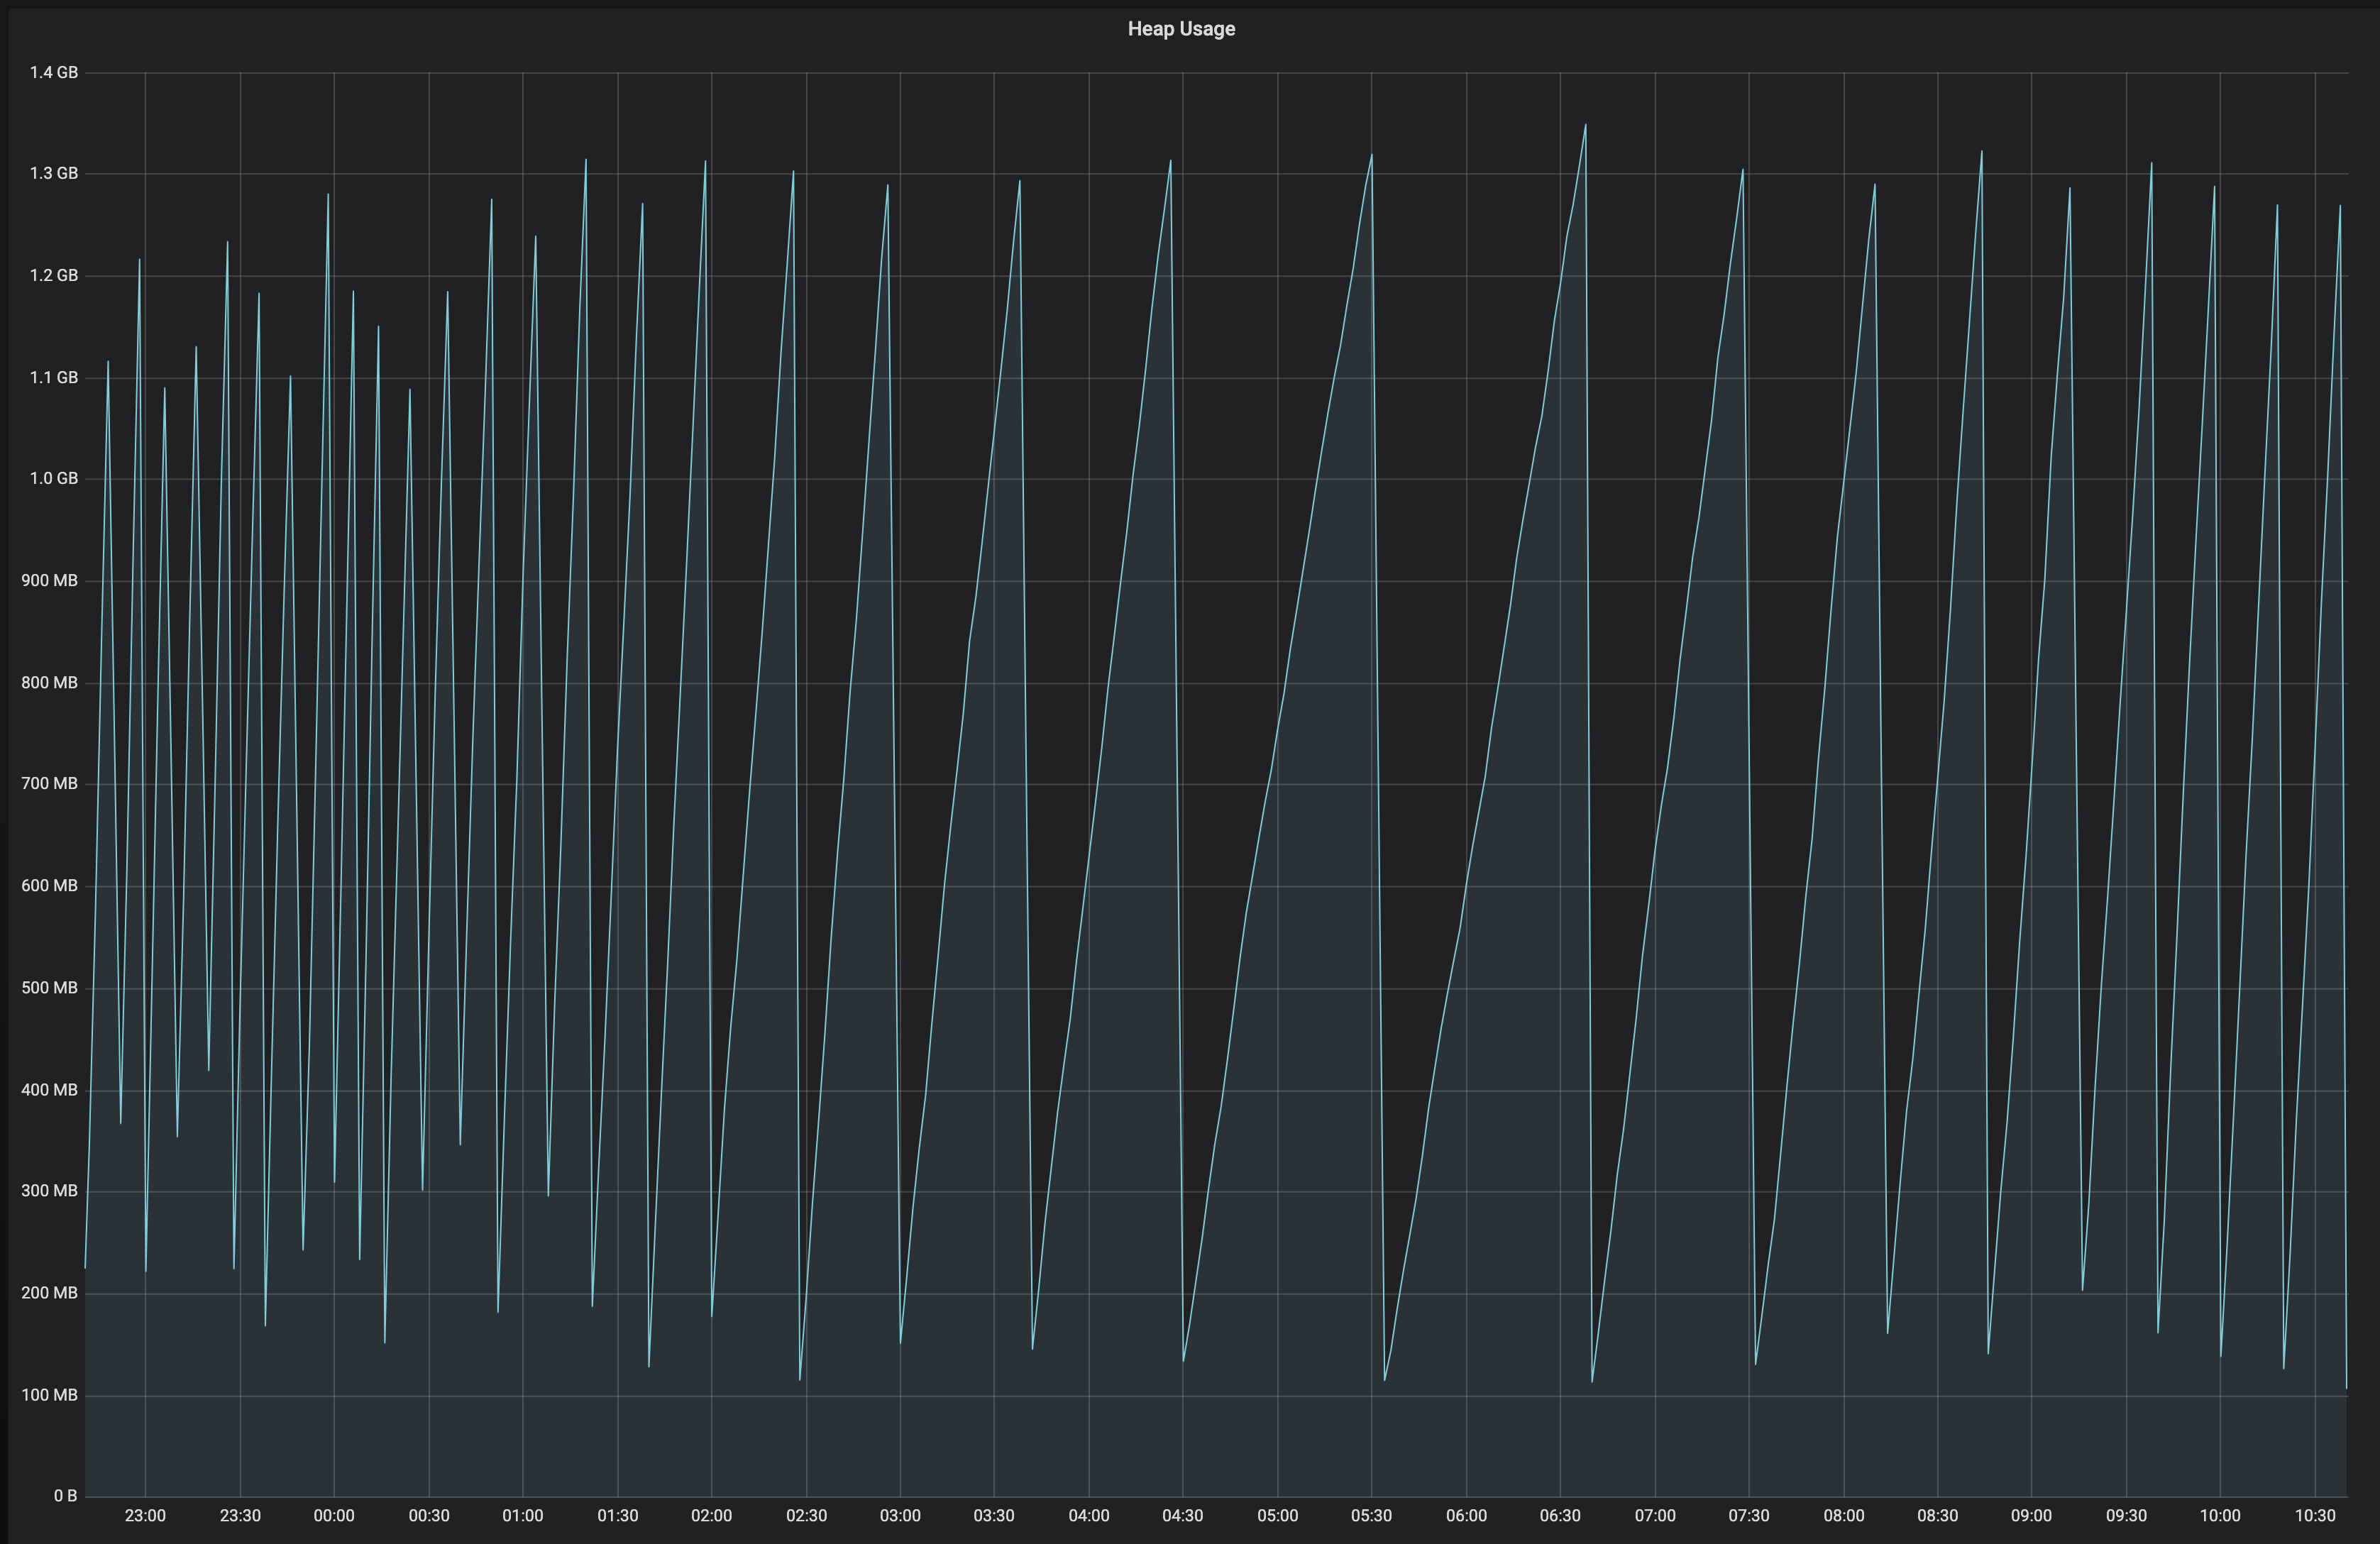Click the tallest heap peak after 06:30
Viewport: 2380px width, 1544px height.
(x=1585, y=126)
